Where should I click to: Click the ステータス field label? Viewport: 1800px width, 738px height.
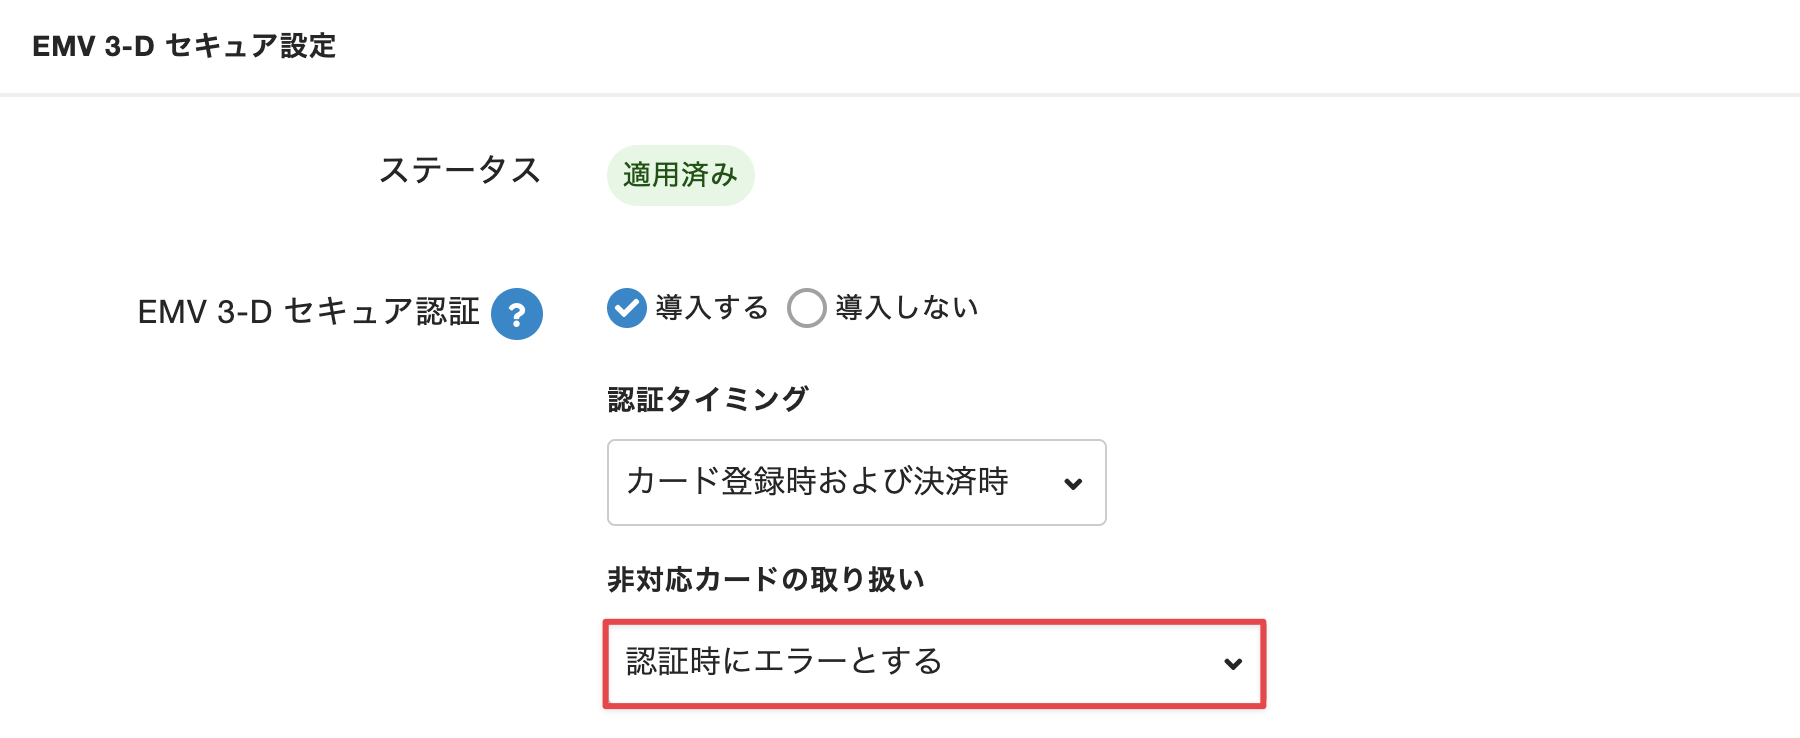coord(460,170)
